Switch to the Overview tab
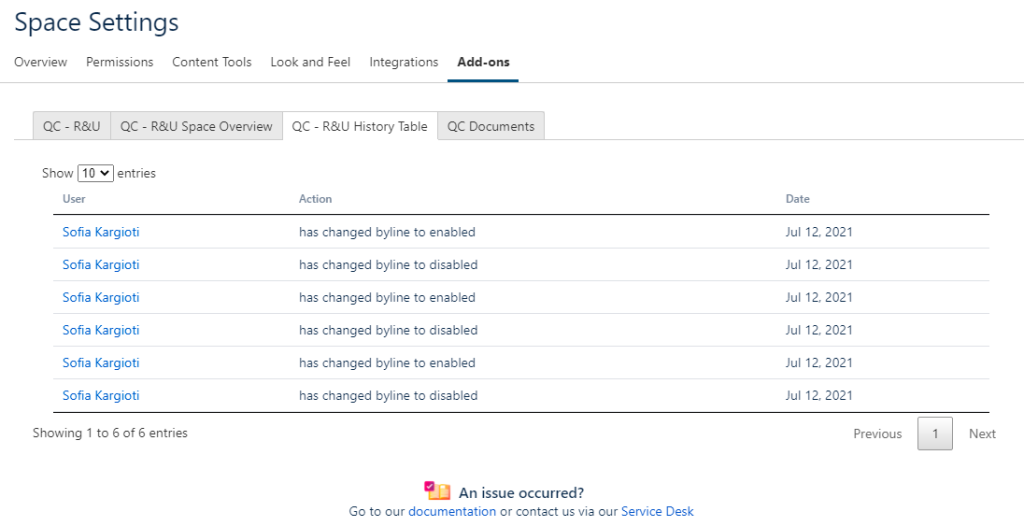Image resolution: width=1024 pixels, height=526 pixels. [x=41, y=62]
